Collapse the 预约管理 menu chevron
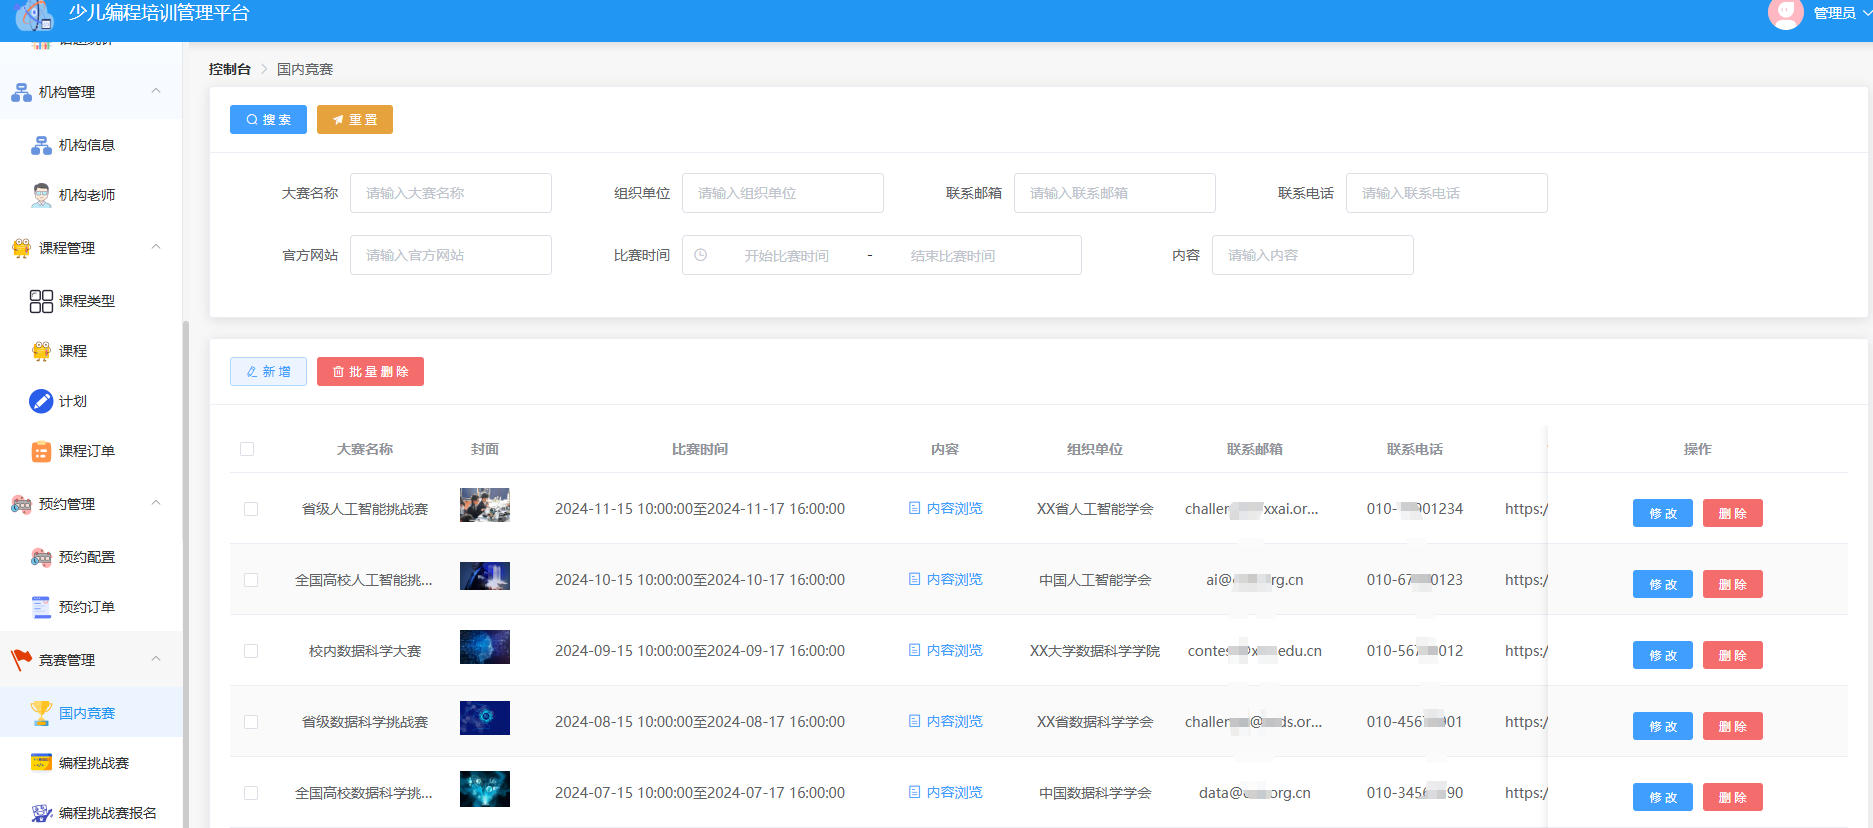 coord(156,503)
